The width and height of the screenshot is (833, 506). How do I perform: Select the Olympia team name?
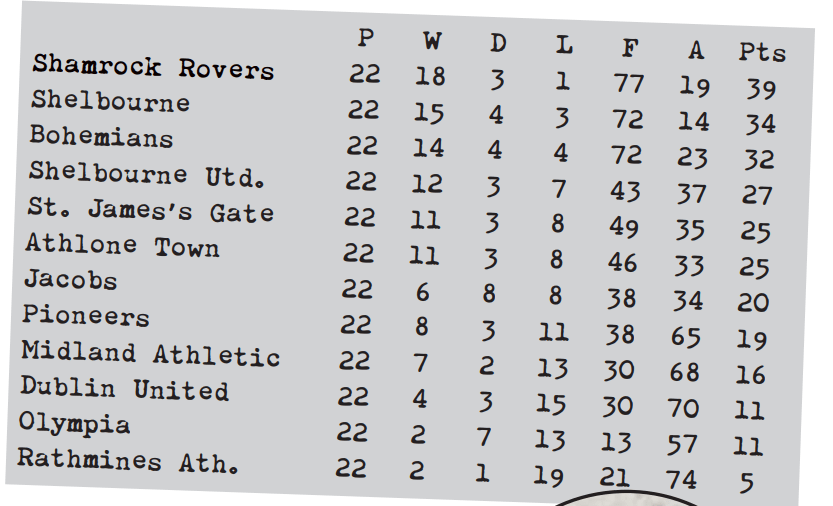tap(75, 424)
